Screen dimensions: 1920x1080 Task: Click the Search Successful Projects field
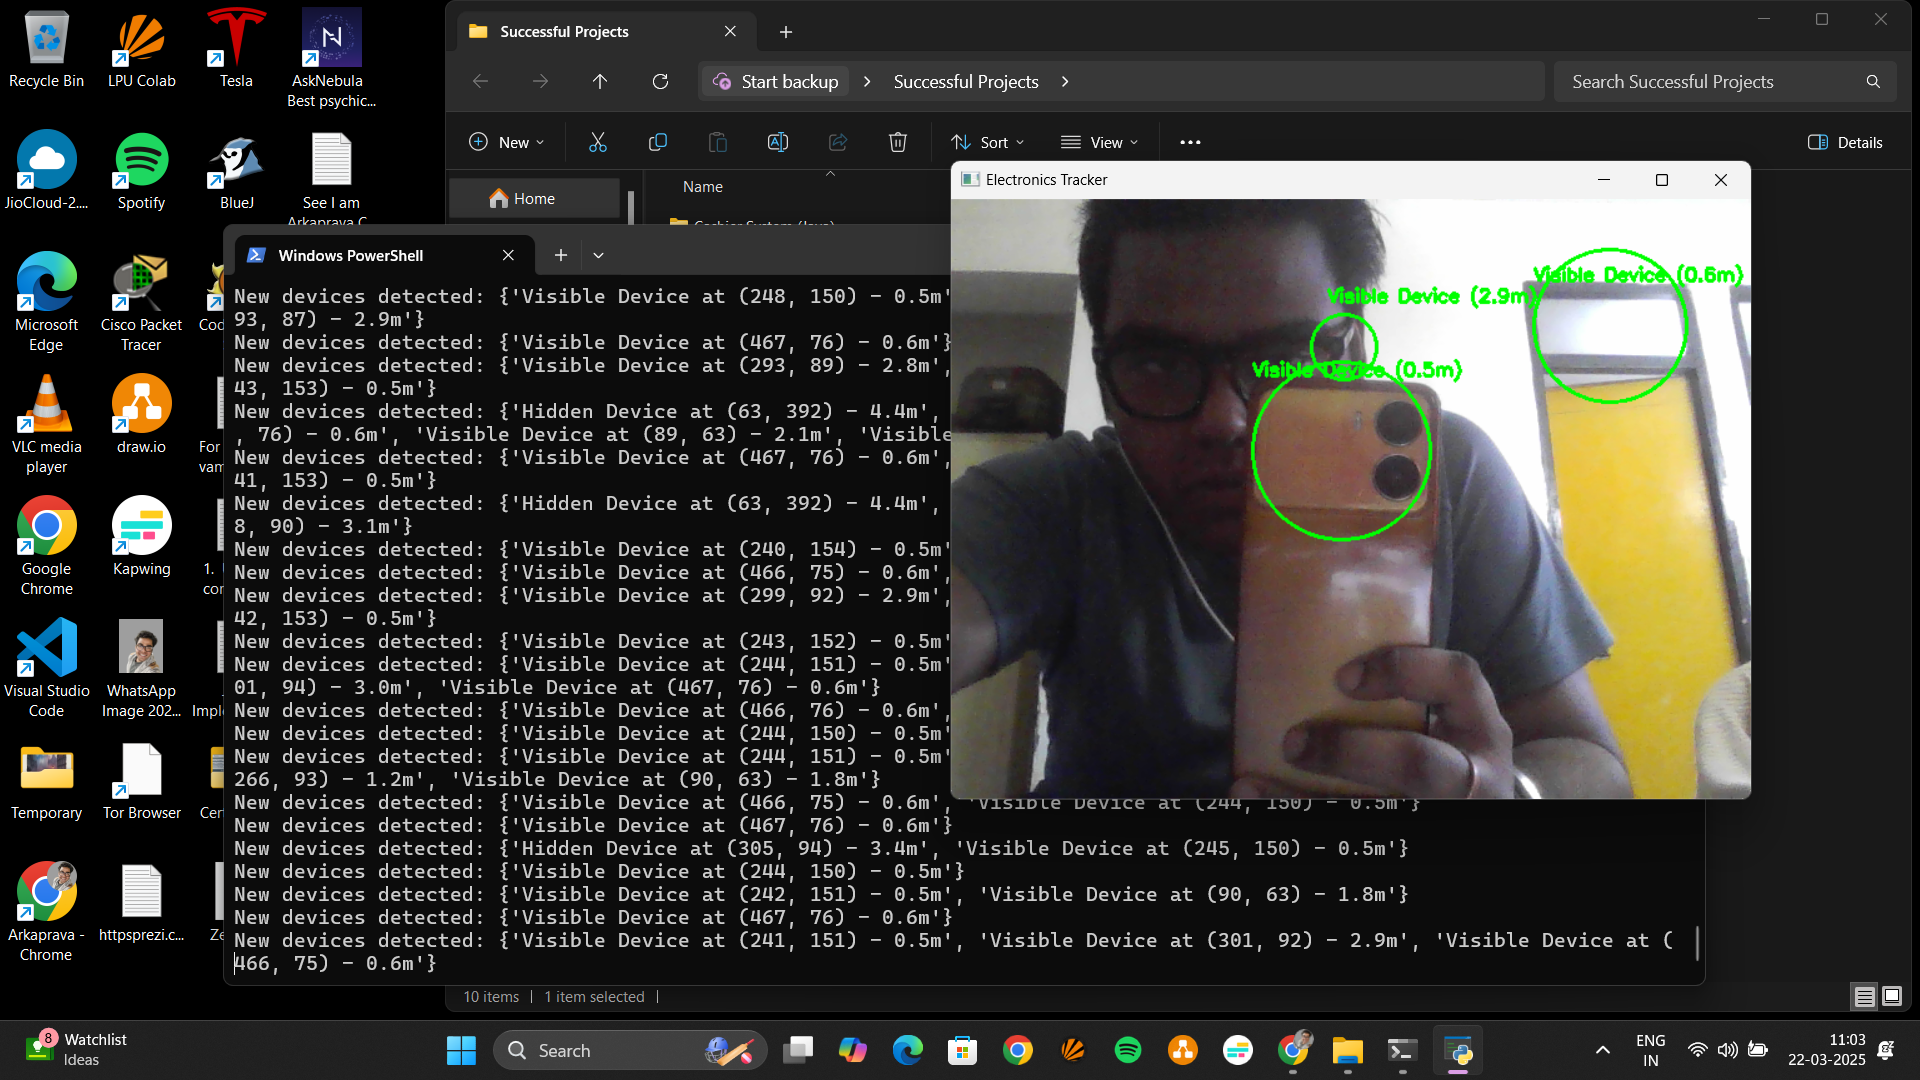pyautogui.click(x=1725, y=81)
